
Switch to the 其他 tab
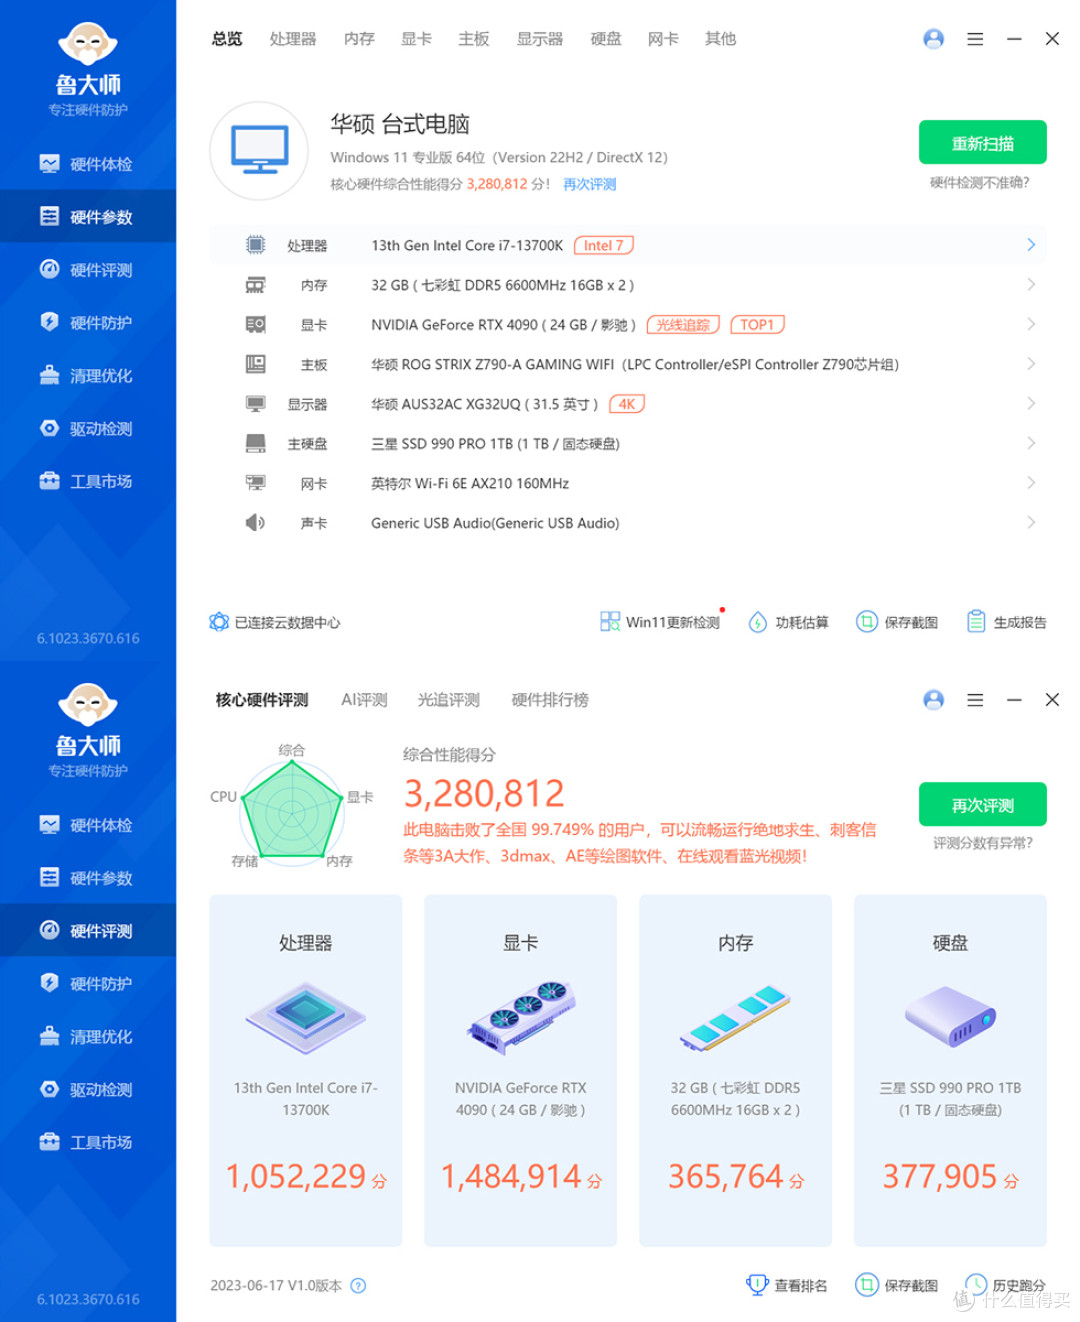[720, 39]
